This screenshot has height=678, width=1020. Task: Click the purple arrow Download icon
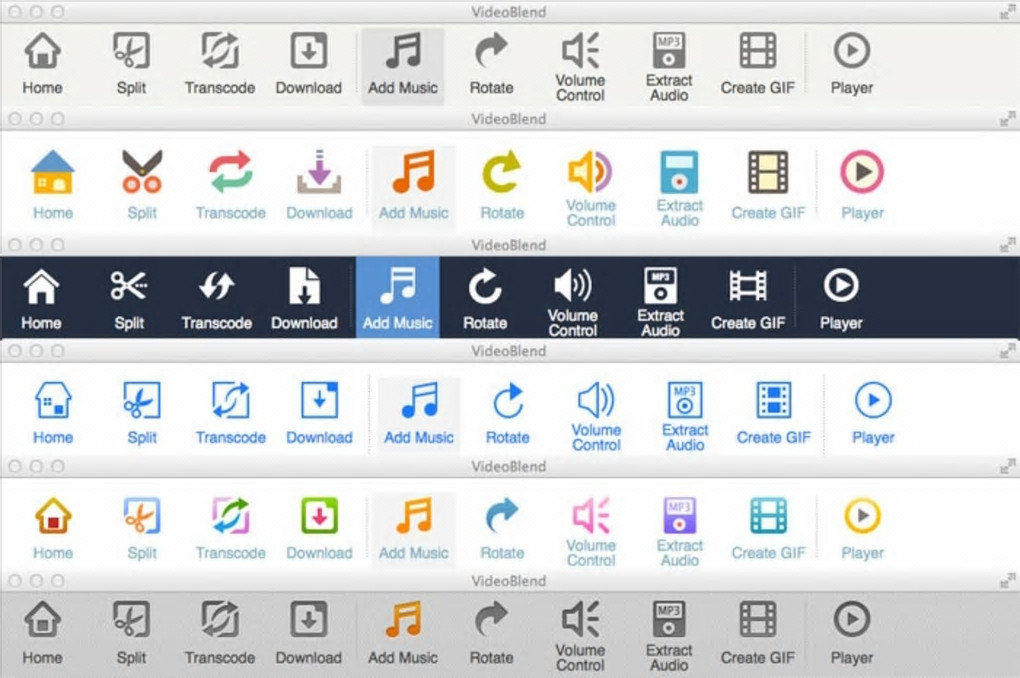319,172
